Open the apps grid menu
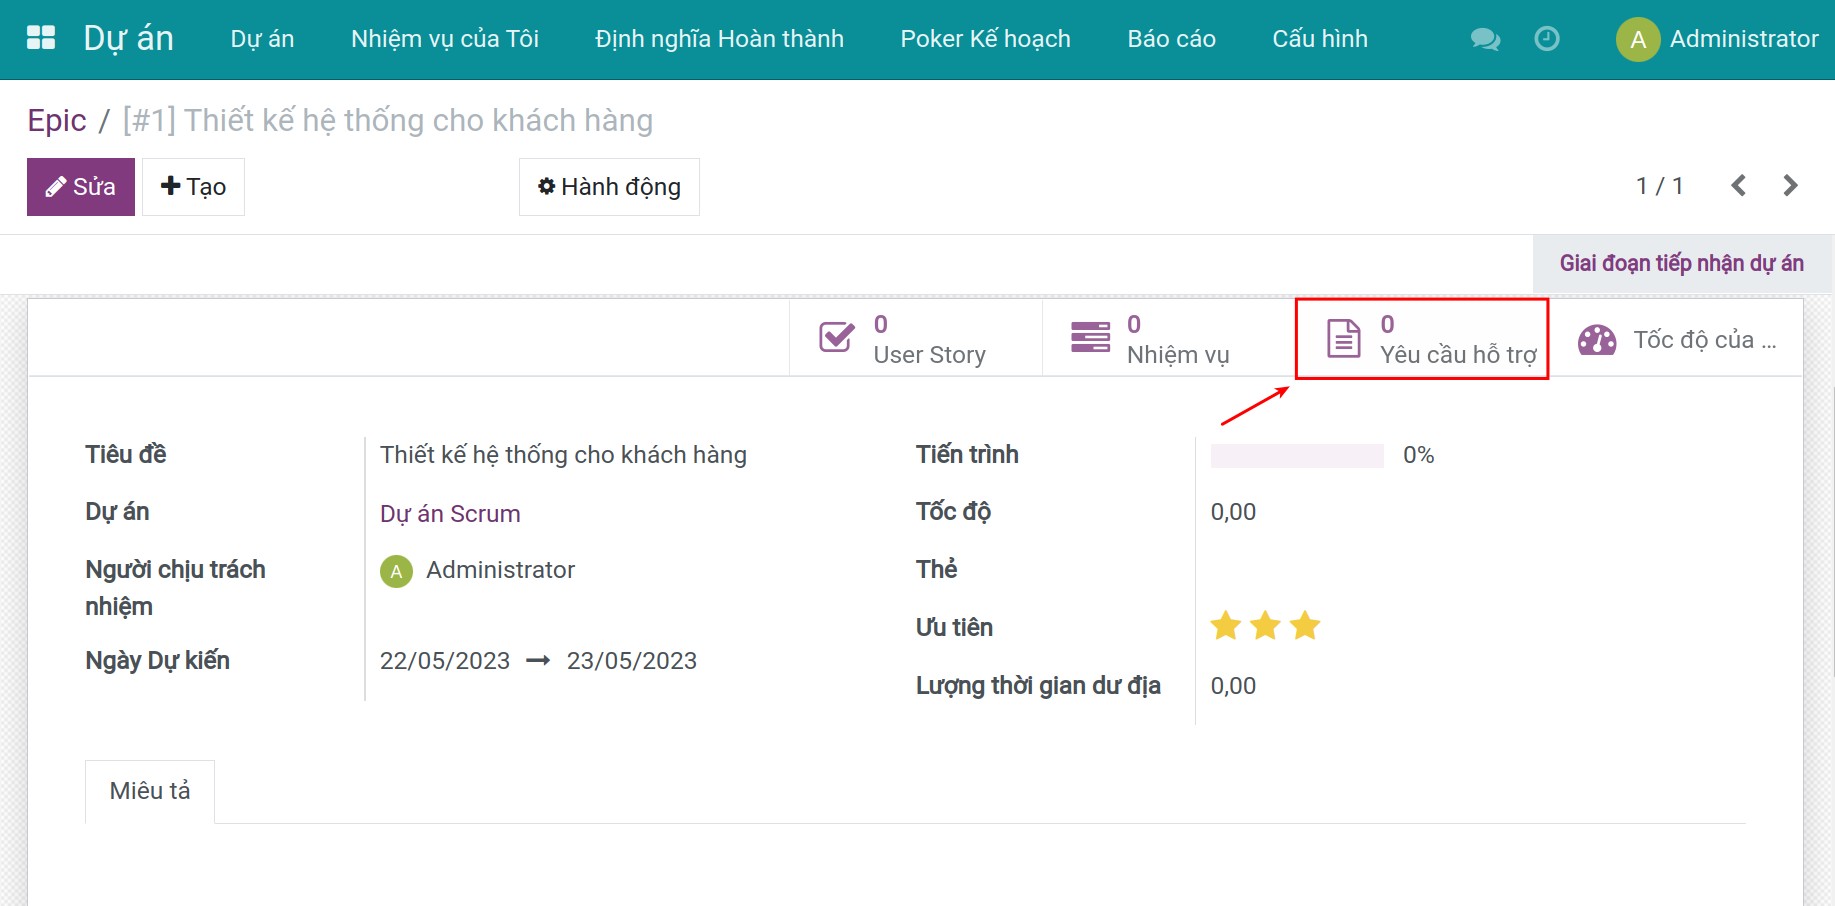Image resolution: width=1835 pixels, height=906 pixels. click(x=40, y=38)
